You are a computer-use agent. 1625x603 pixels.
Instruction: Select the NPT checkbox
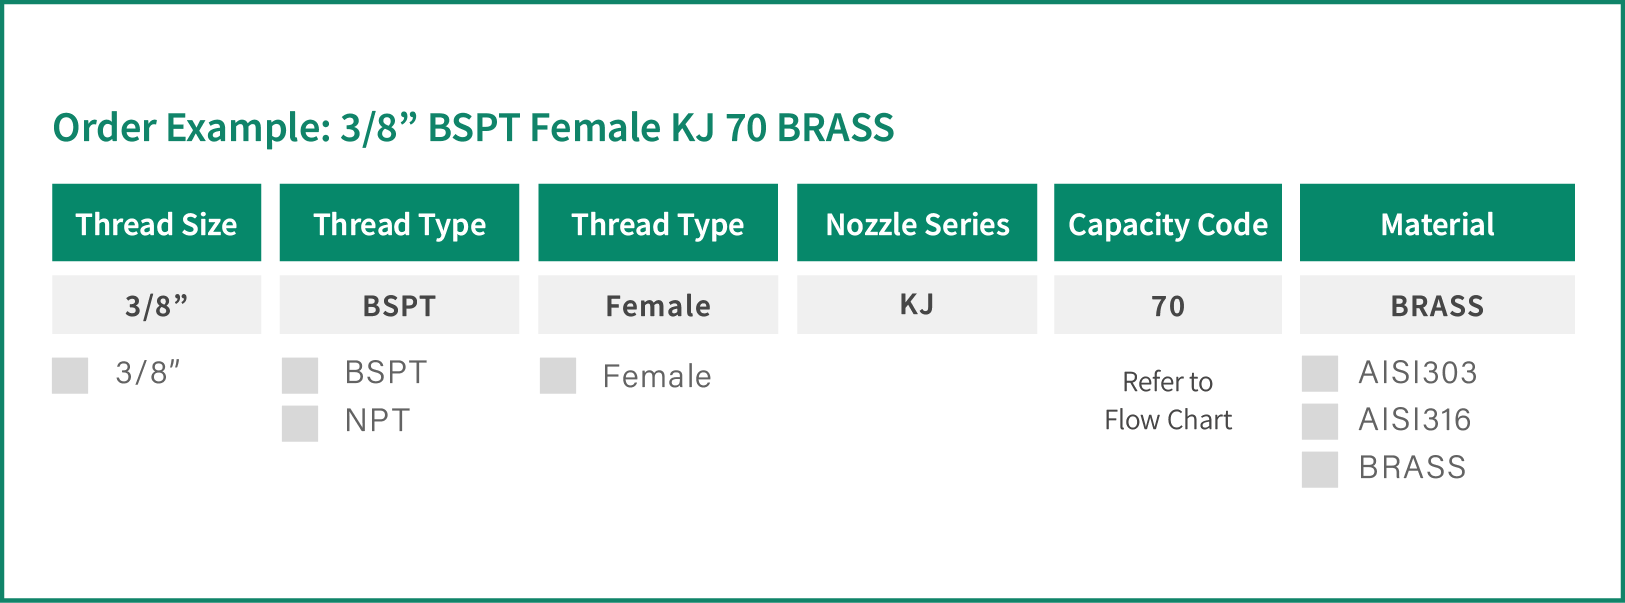coord(300,423)
